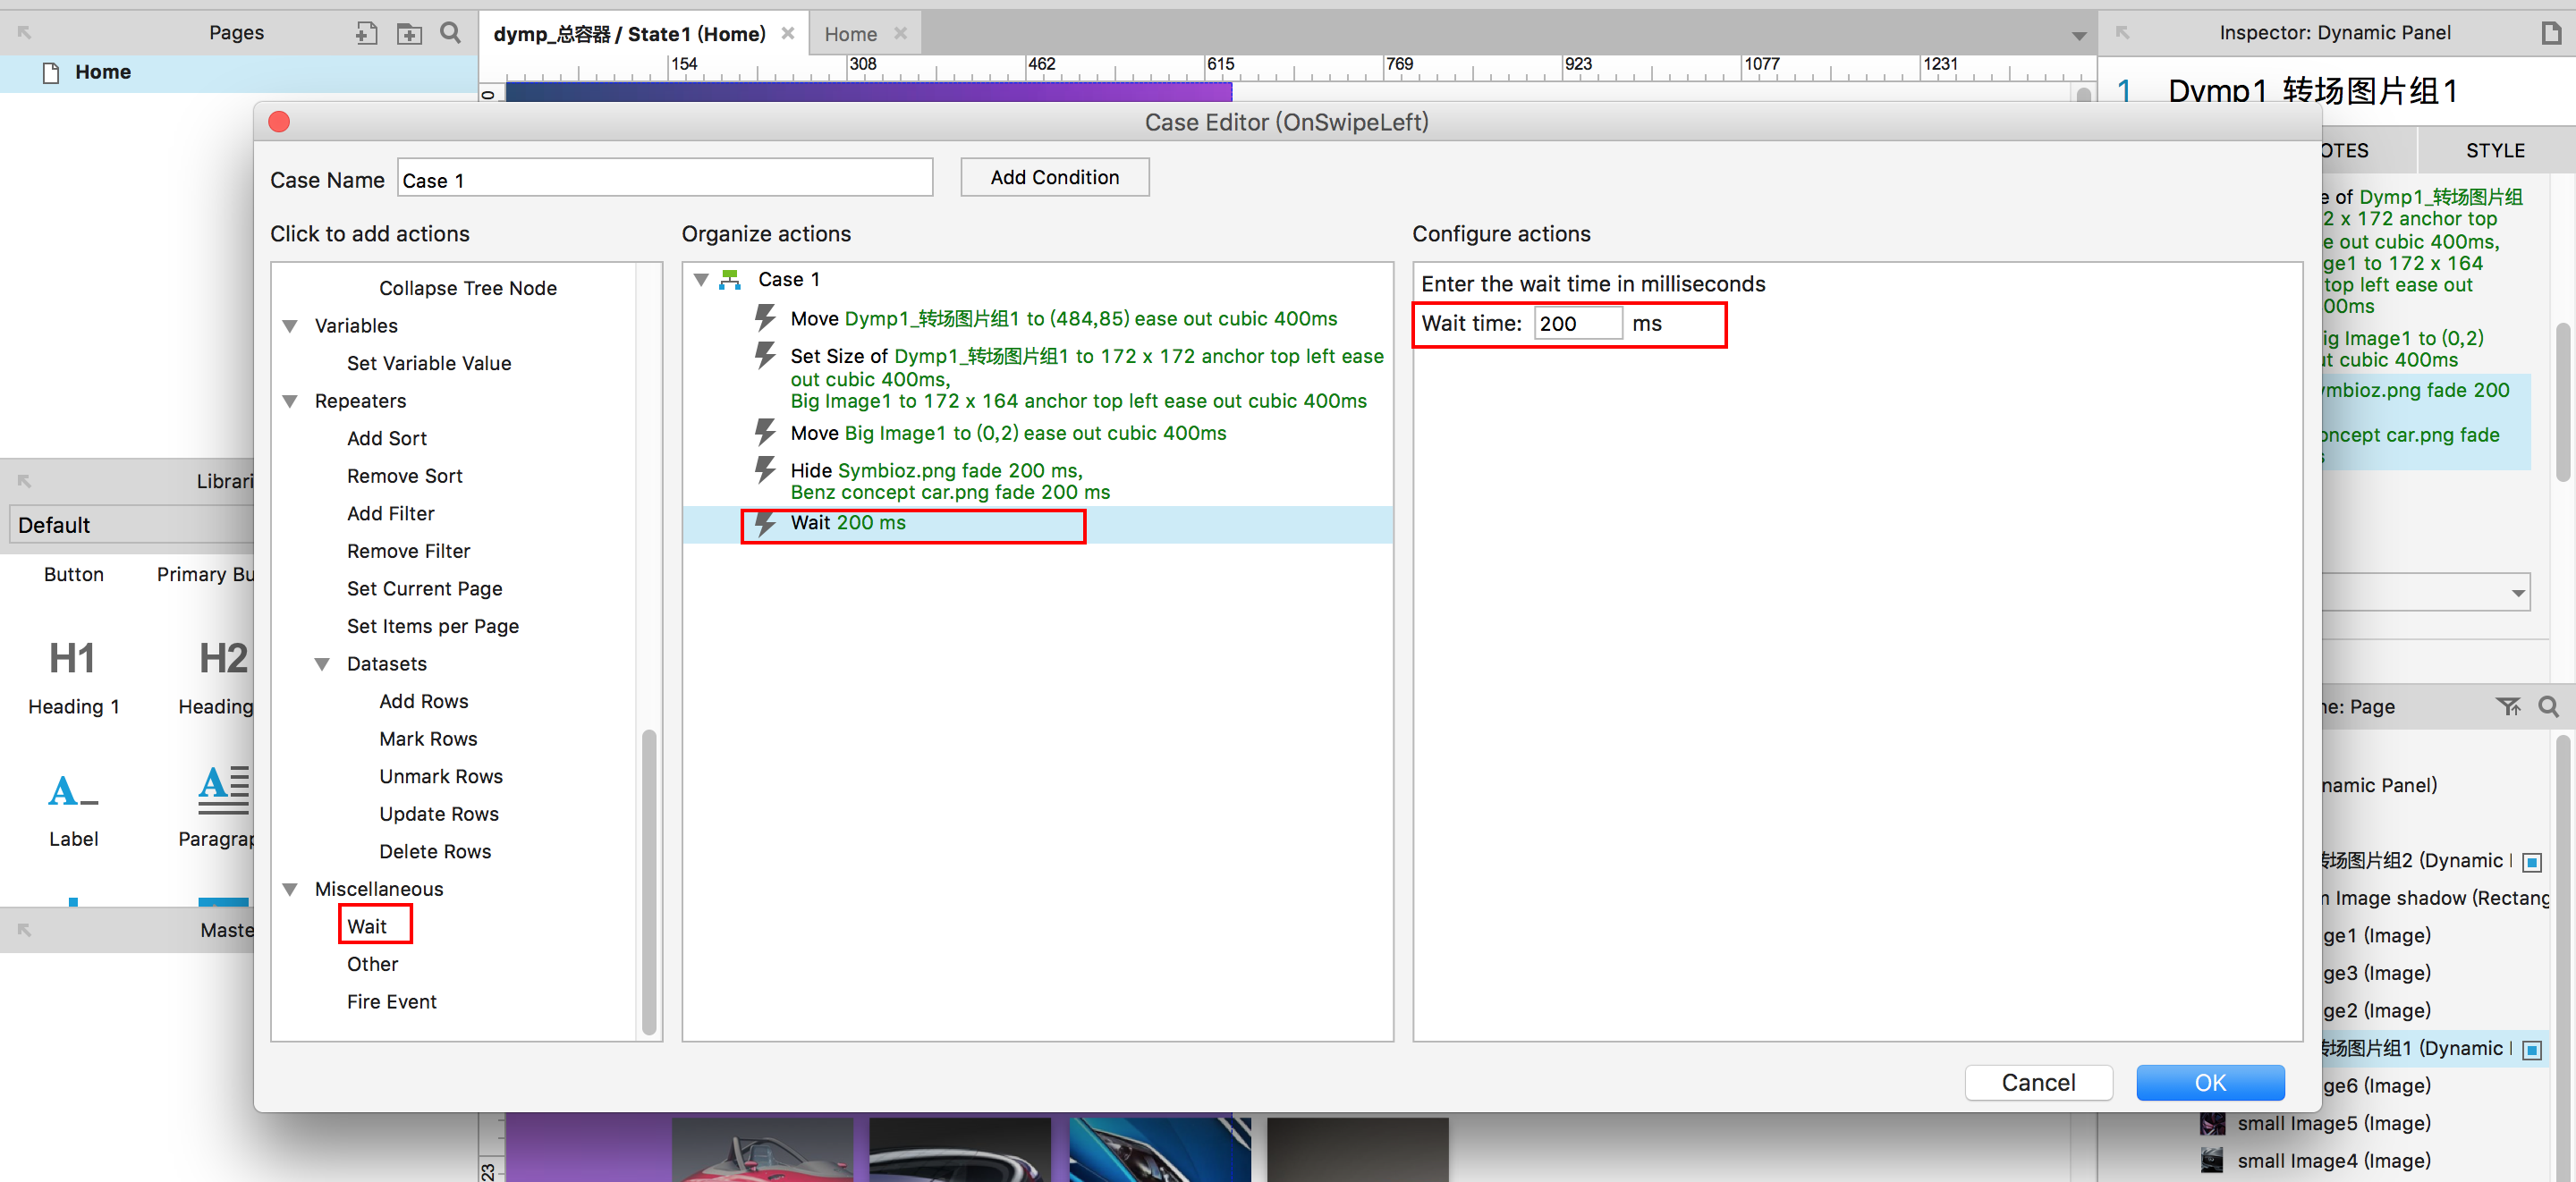Open the Pages panel search icon
The width and height of the screenshot is (2576, 1182).
[451, 33]
